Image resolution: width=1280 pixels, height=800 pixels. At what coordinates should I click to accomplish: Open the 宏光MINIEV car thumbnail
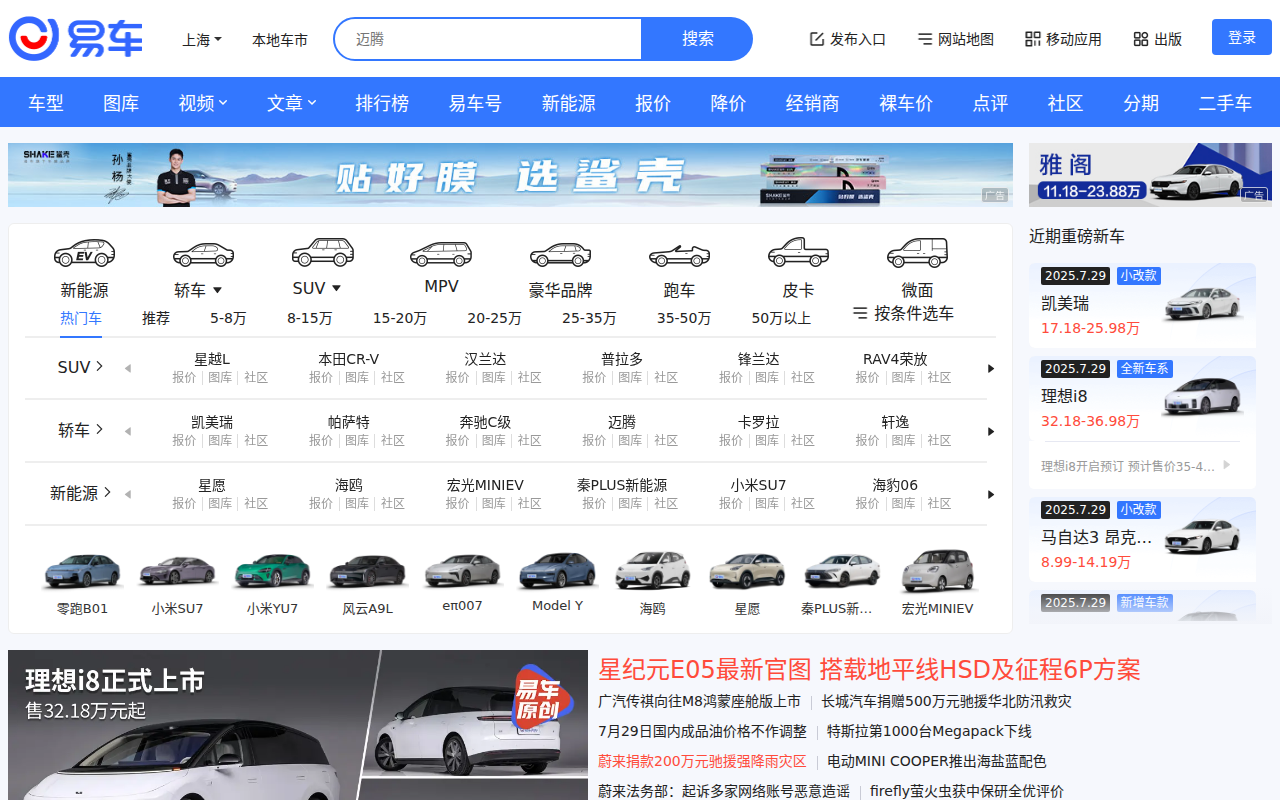coord(937,572)
